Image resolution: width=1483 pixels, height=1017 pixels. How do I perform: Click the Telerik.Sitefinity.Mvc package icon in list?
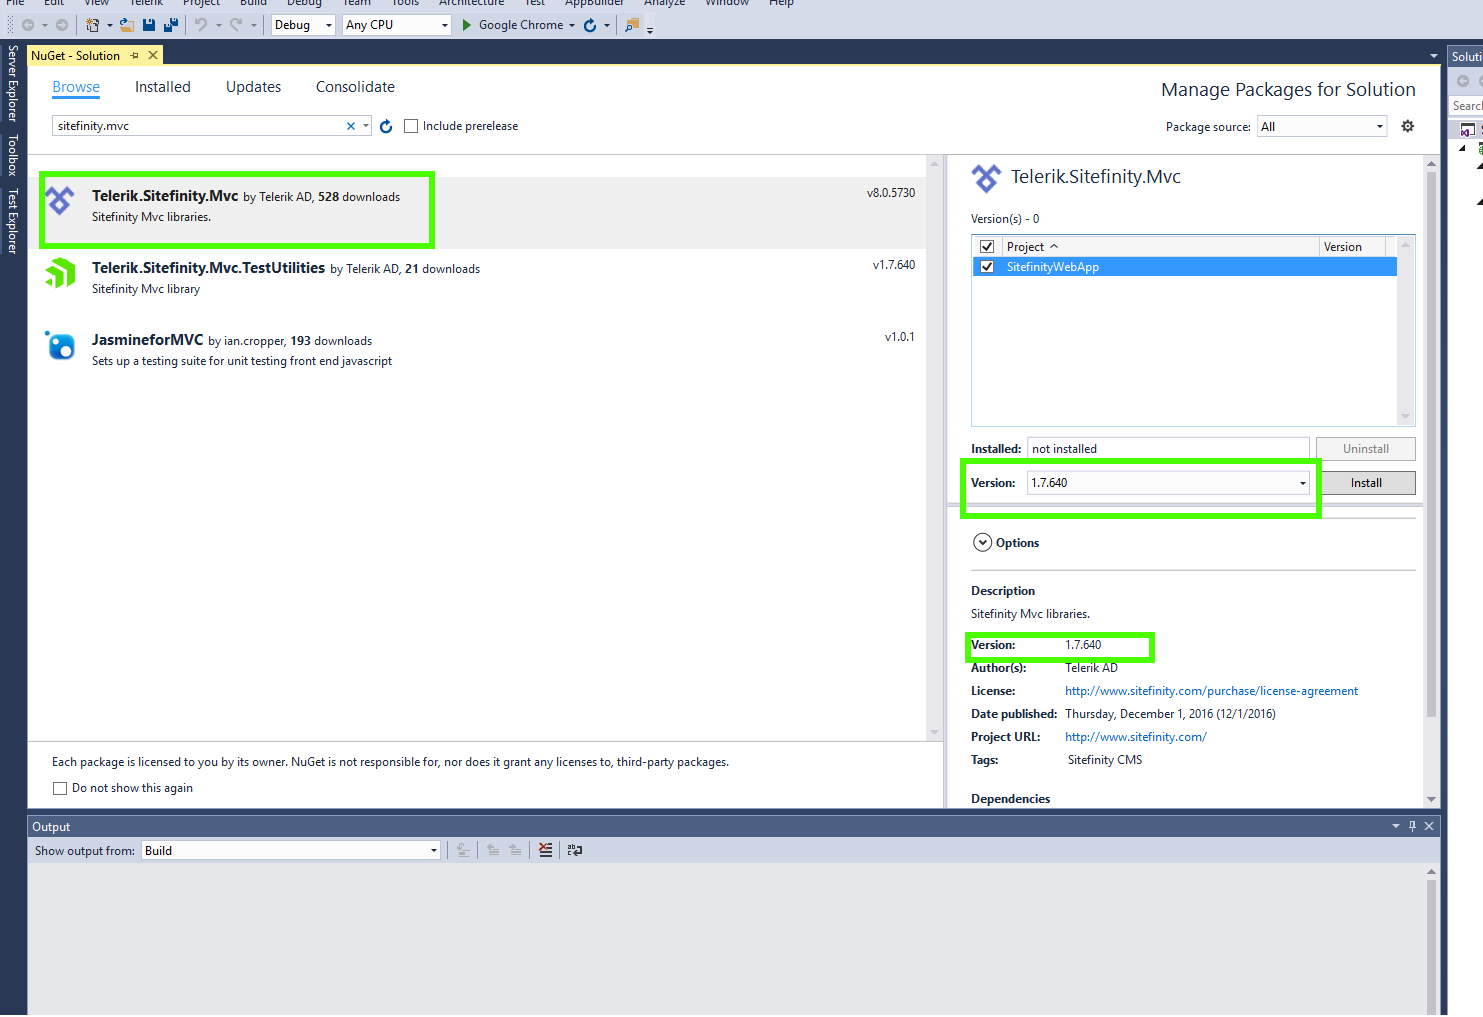point(60,201)
